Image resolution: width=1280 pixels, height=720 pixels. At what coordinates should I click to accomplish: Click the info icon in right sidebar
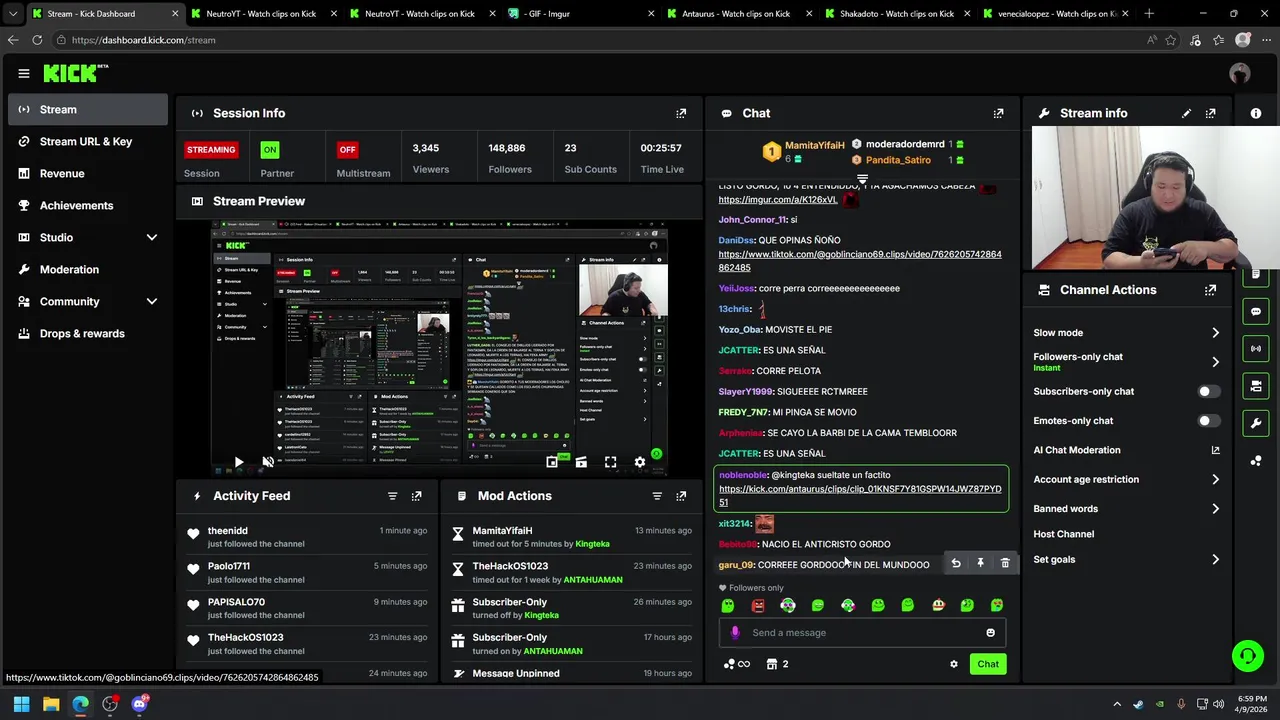click(x=1256, y=113)
